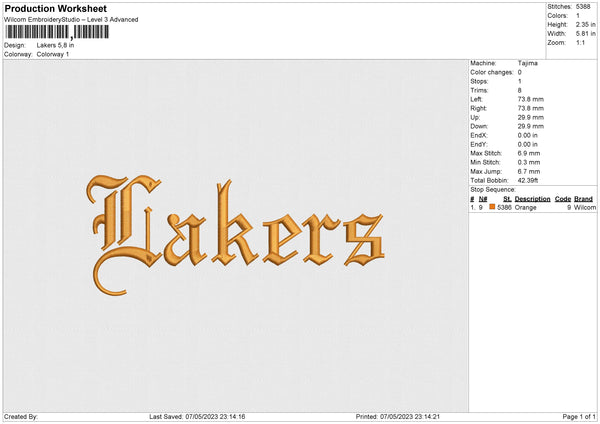Click the 'Orange' description in stop row
The width and height of the screenshot is (600, 424).
point(525,207)
